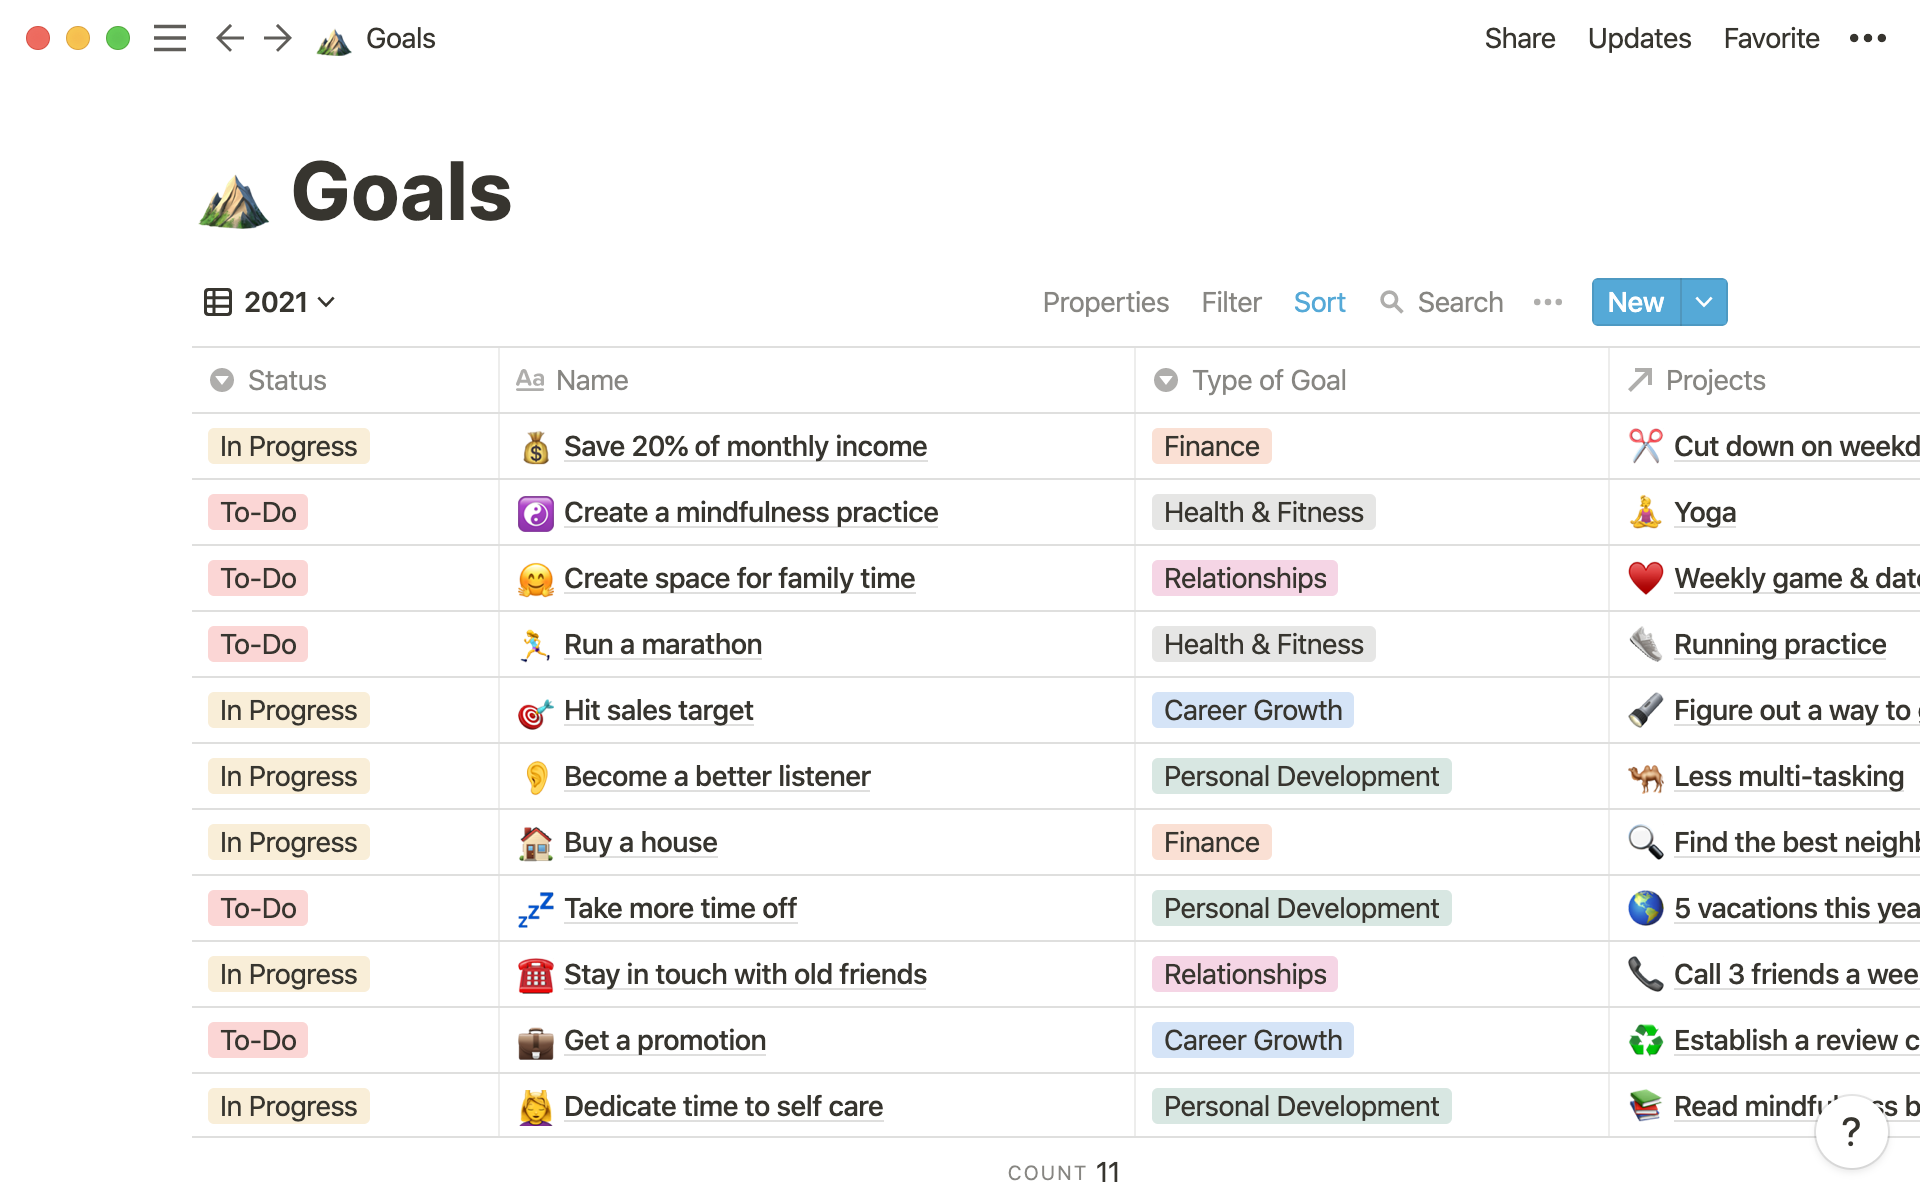Expand the Properties panel options

click(x=1106, y=301)
